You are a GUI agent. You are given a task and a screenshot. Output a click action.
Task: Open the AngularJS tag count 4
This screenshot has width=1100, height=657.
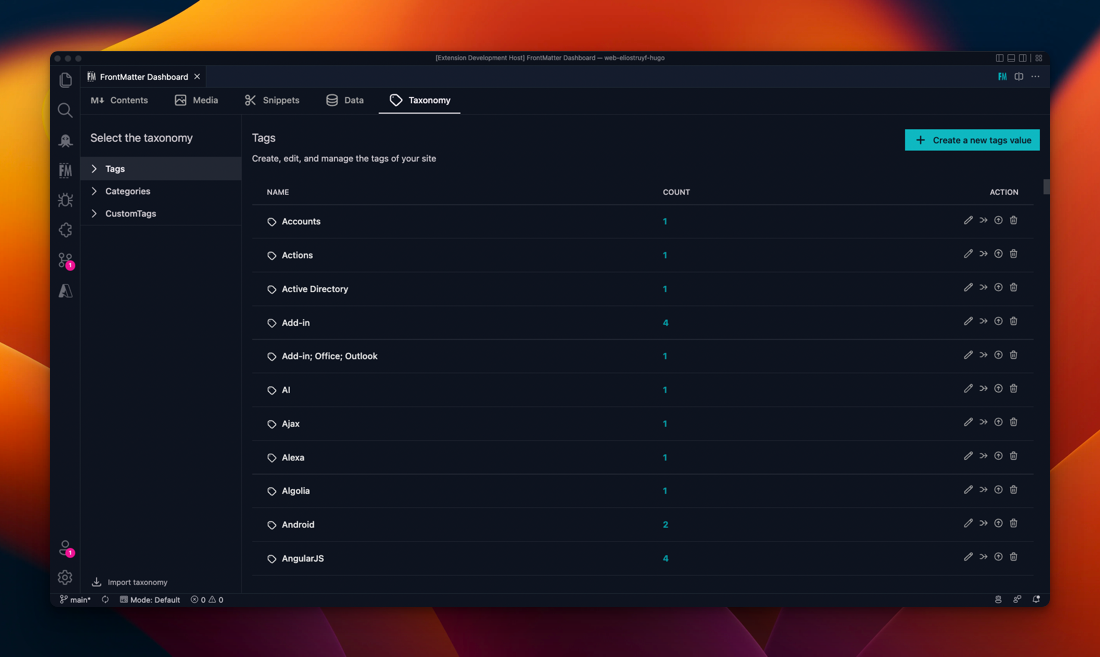(665, 558)
